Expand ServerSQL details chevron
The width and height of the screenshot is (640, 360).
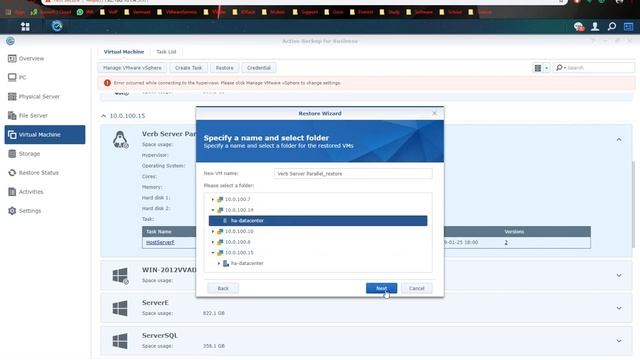619,341
